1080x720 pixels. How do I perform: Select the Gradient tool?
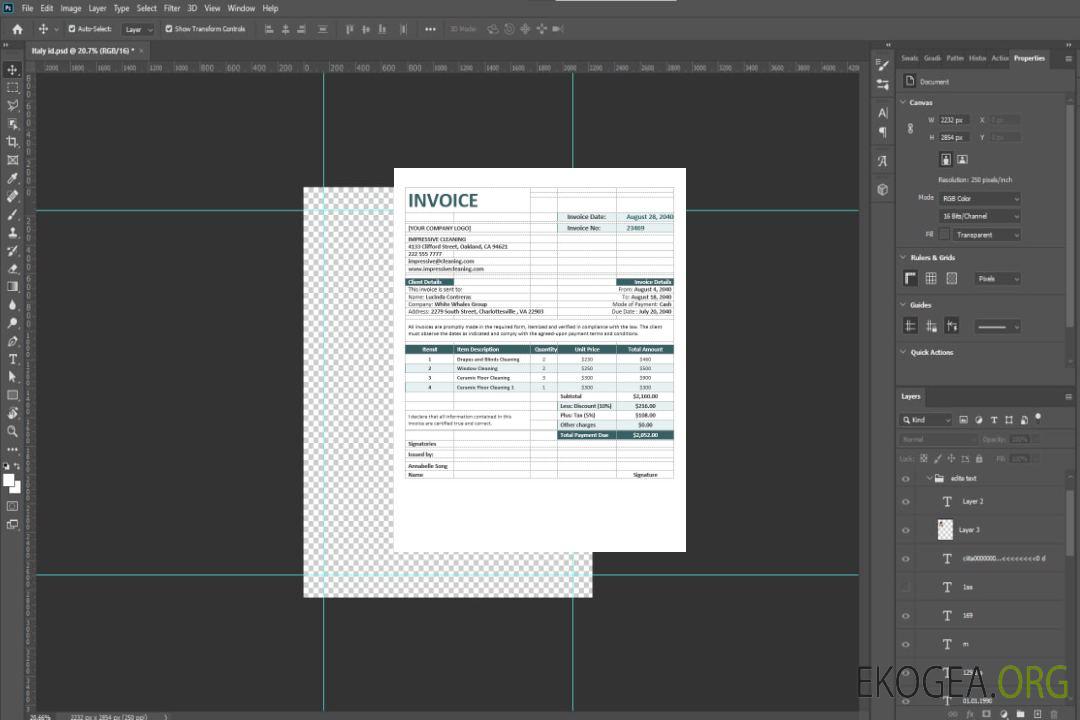[12, 287]
